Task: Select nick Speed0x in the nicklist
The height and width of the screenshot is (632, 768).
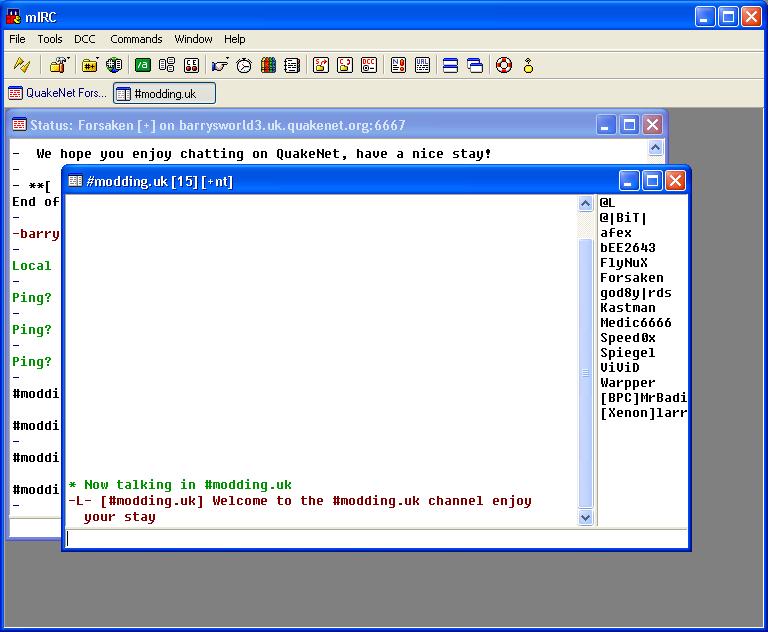Action: (x=627, y=338)
